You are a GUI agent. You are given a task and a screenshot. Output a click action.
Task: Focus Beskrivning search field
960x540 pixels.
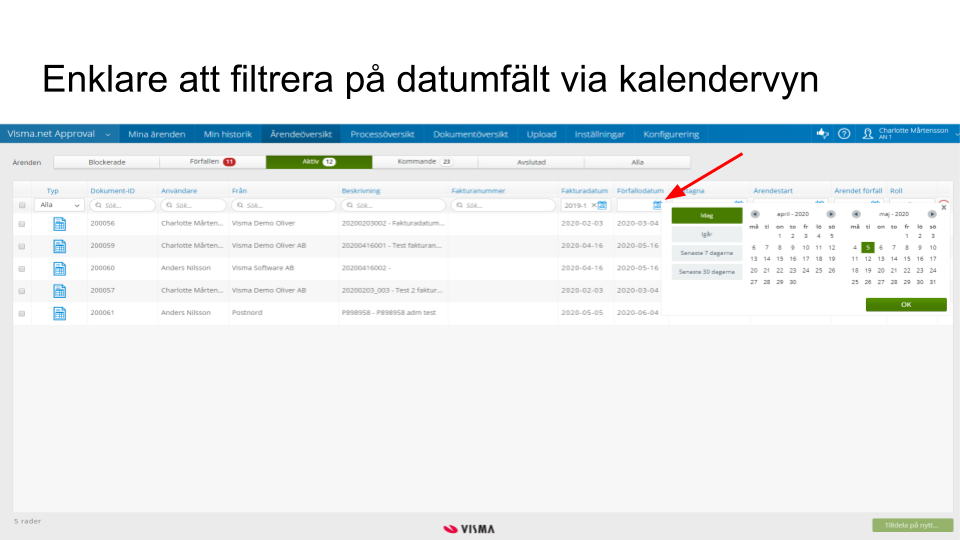(393, 205)
